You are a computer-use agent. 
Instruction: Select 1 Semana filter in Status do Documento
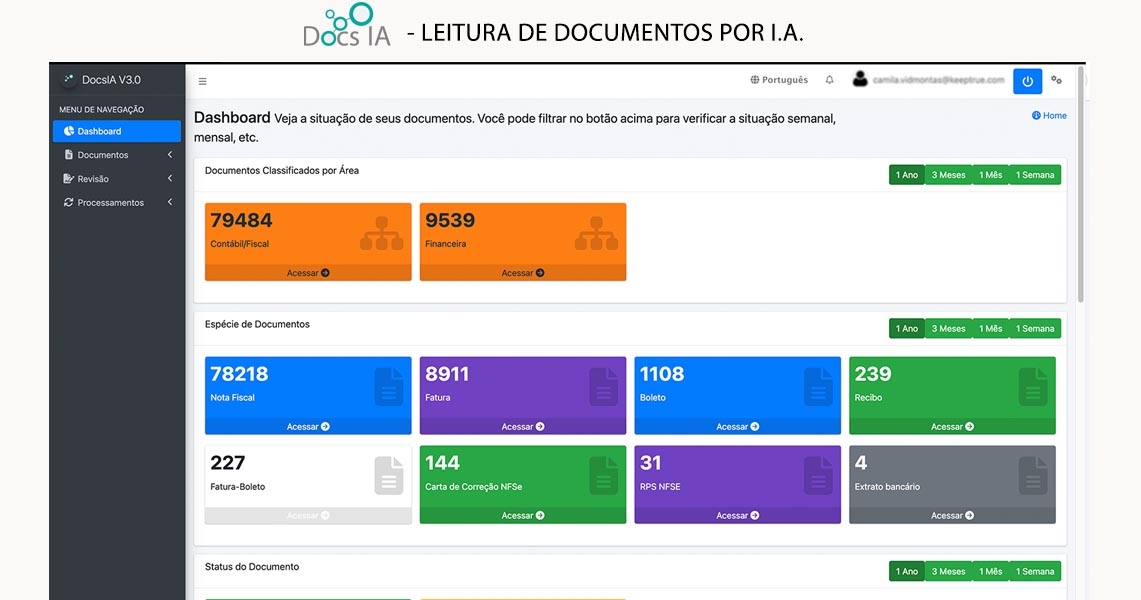click(1034, 572)
